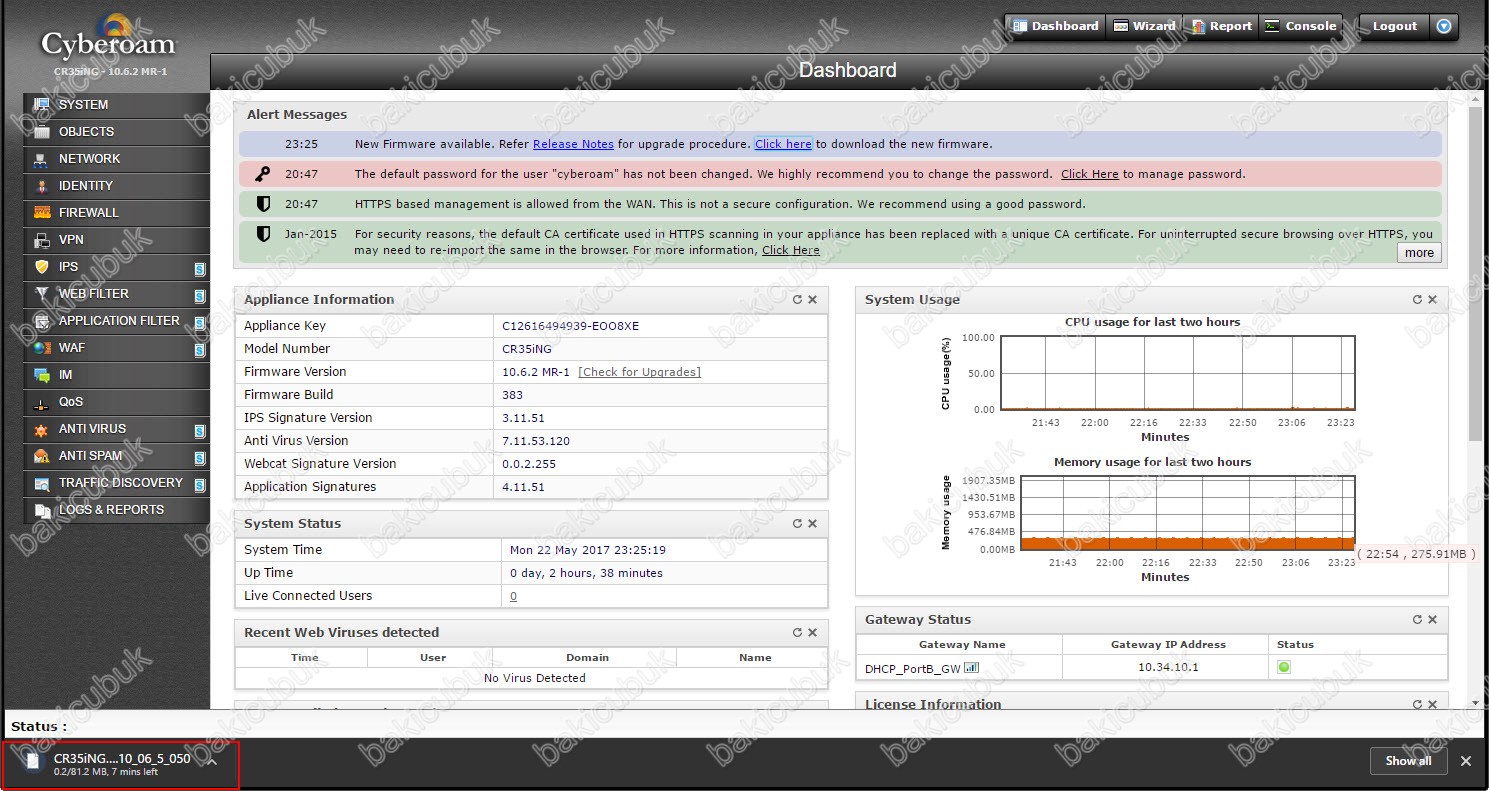
Task: Click subscription badge next to ANTI SPAM
Action: click(x=200, y=458)
